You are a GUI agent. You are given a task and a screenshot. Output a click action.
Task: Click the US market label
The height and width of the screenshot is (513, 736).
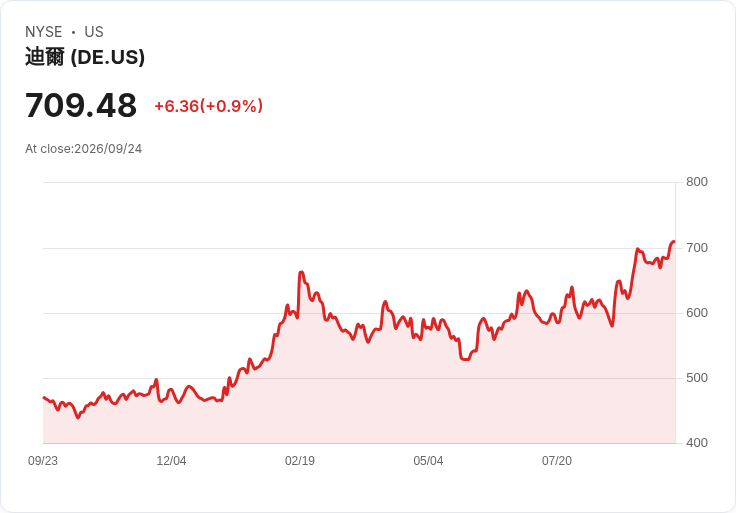pyautogui.click(x=94, y=32)
